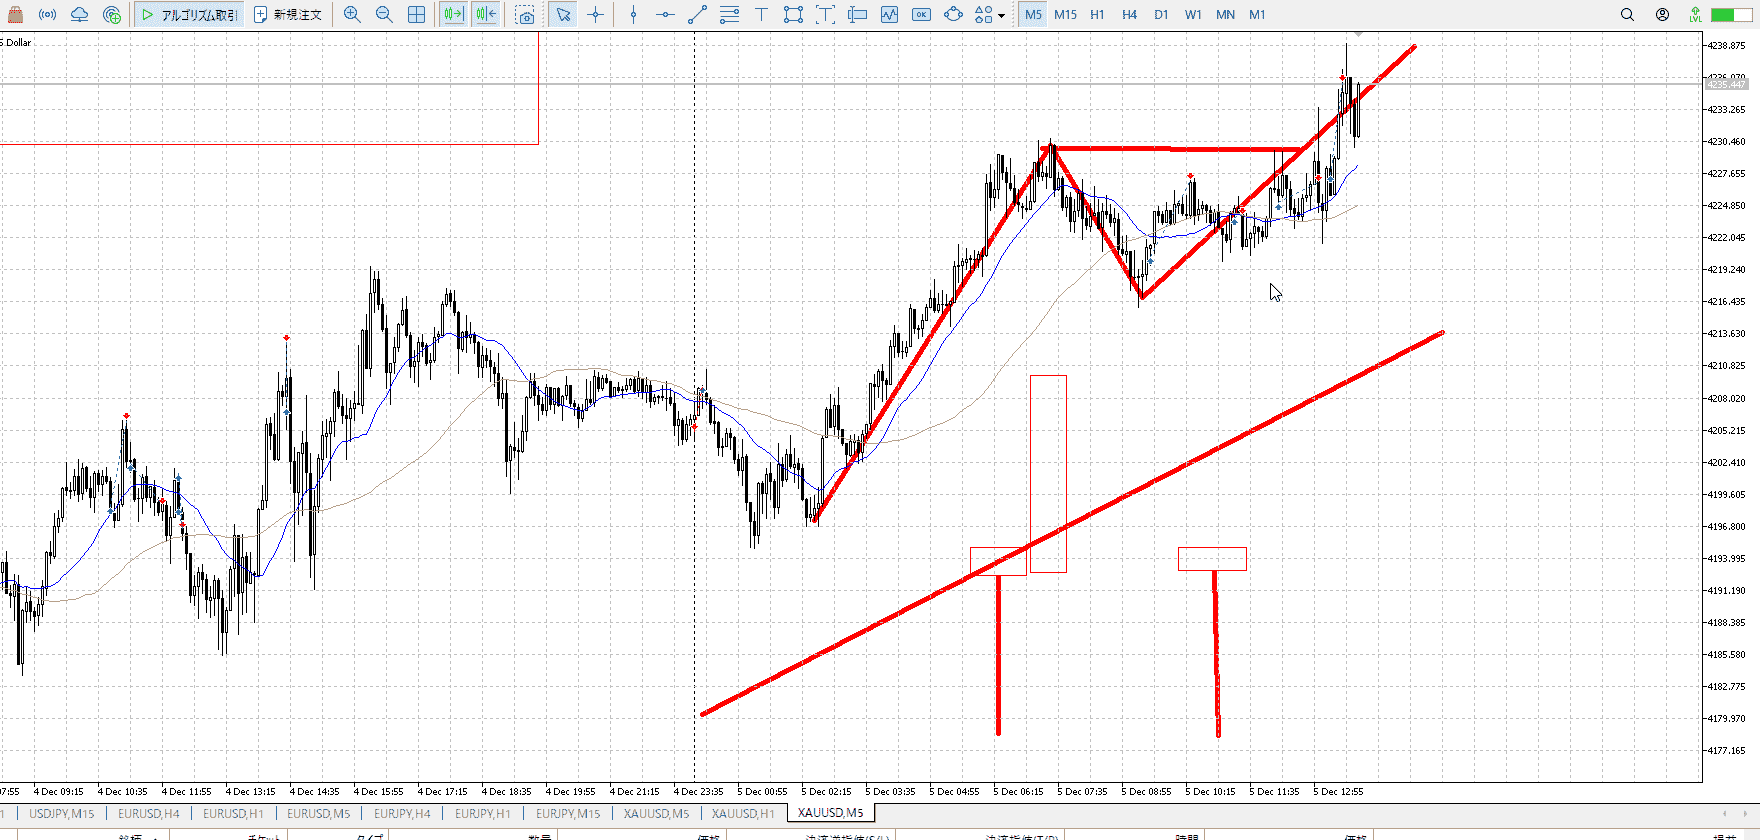Select the vertical line tool

(633, 15)
